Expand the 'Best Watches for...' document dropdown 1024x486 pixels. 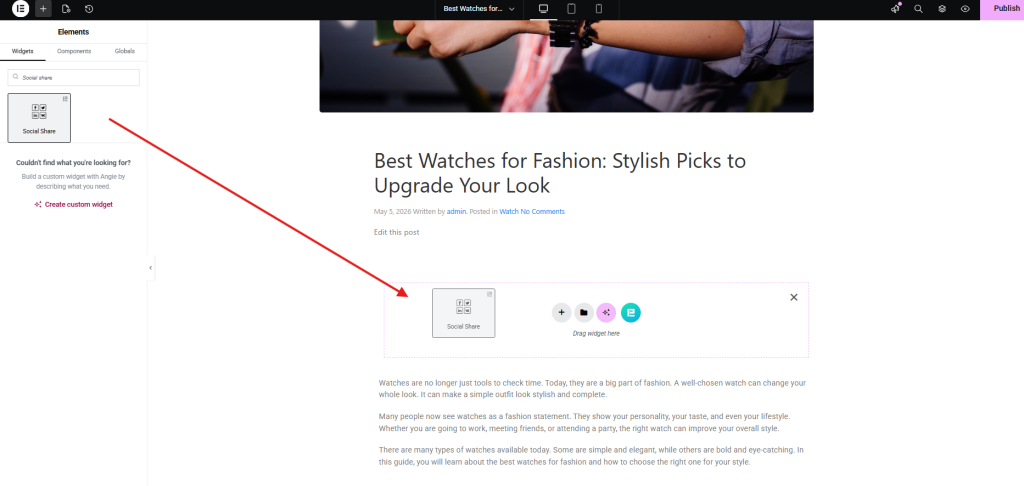coord(479,9)
